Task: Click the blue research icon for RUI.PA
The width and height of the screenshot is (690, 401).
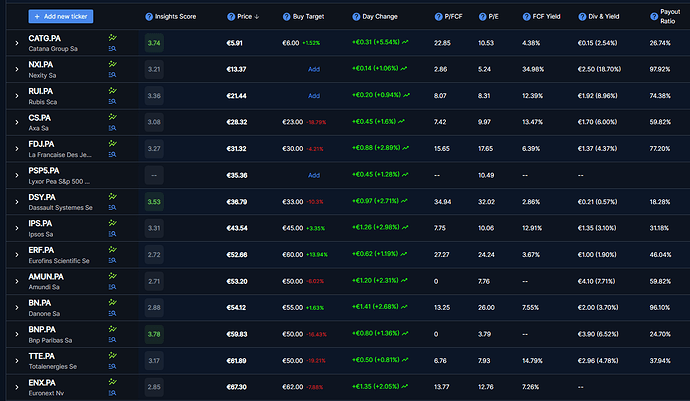Action: click(112, 102)
